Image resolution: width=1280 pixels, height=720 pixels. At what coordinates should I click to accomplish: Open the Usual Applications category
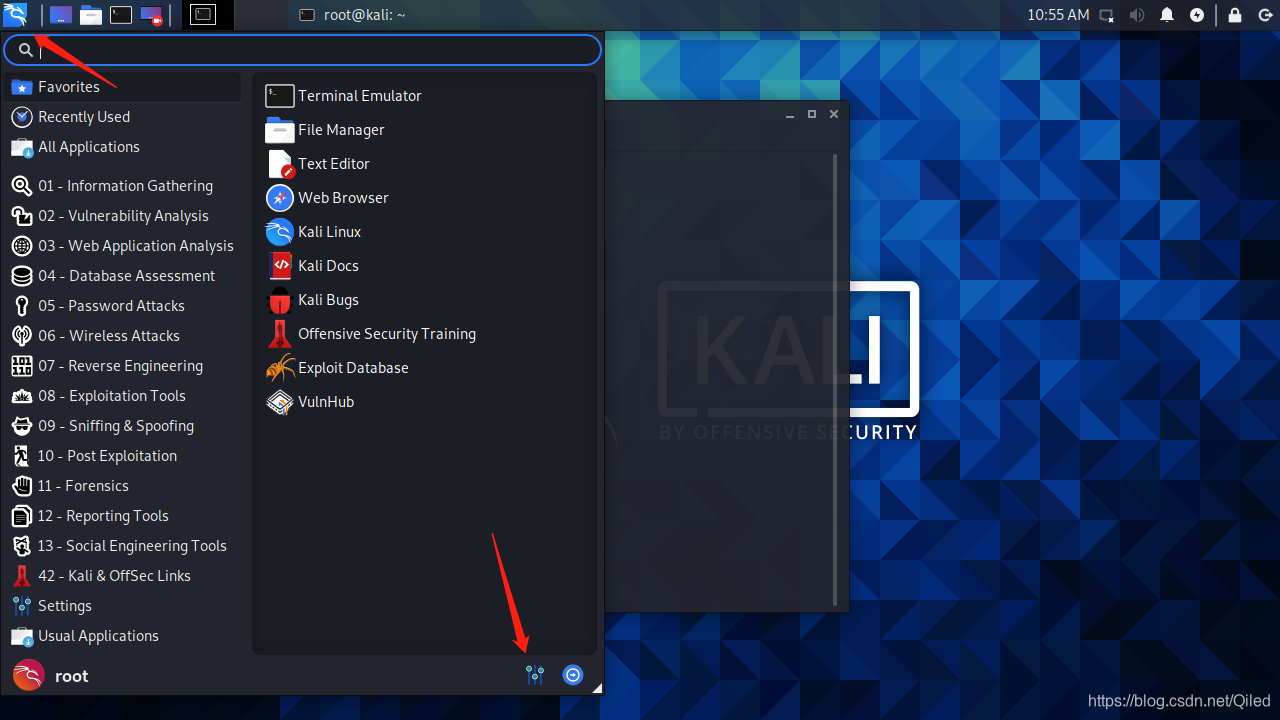[x=122, y=636]
